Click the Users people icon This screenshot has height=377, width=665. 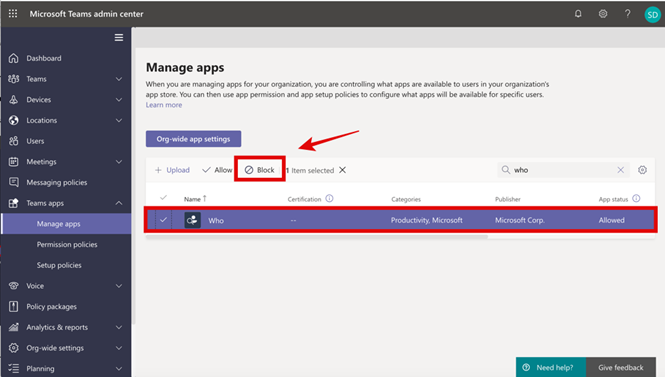(x=14, y=141)
